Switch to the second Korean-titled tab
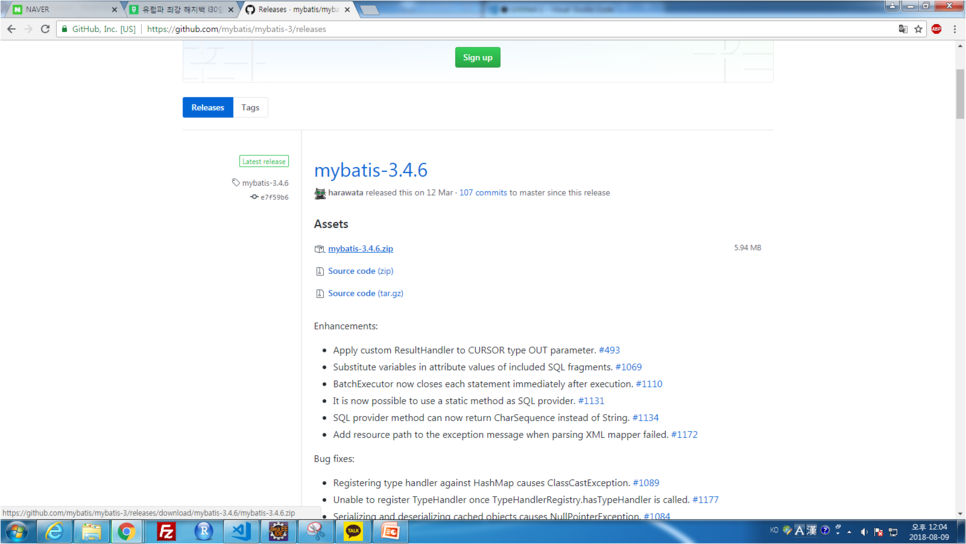The image size is (966, 544). click(180, 10)
